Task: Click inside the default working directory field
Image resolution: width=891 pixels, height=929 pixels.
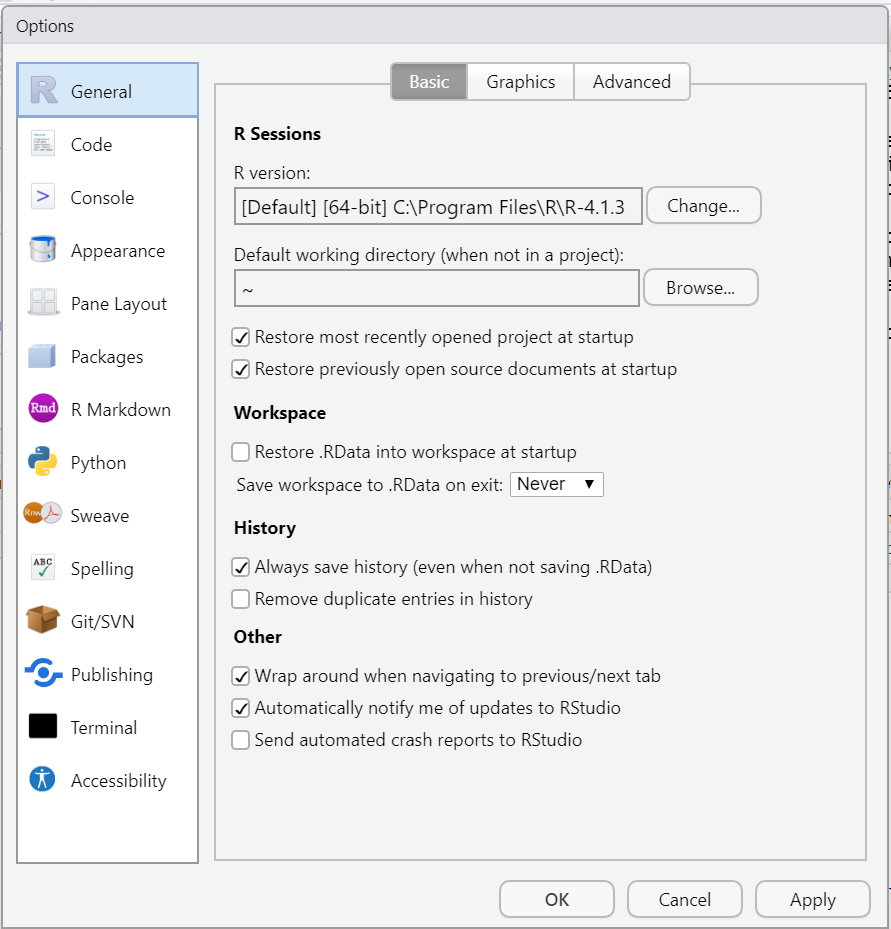Action: (436, 288)
